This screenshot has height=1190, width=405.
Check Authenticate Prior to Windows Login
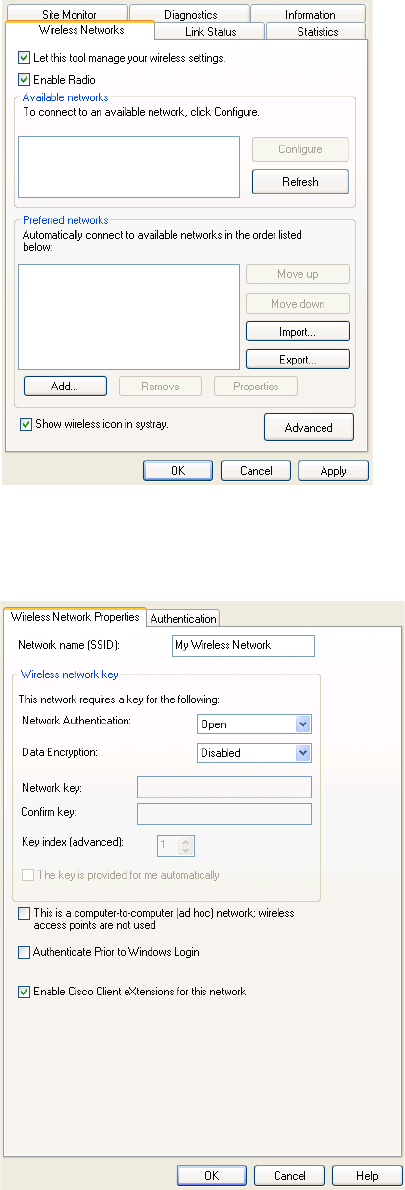25,952
